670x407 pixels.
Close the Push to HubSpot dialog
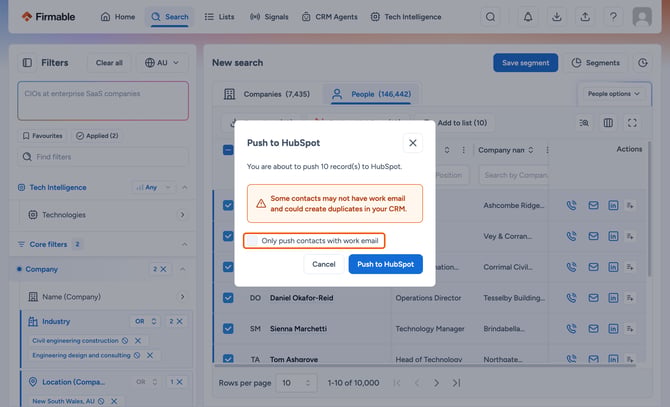(412, 143)
